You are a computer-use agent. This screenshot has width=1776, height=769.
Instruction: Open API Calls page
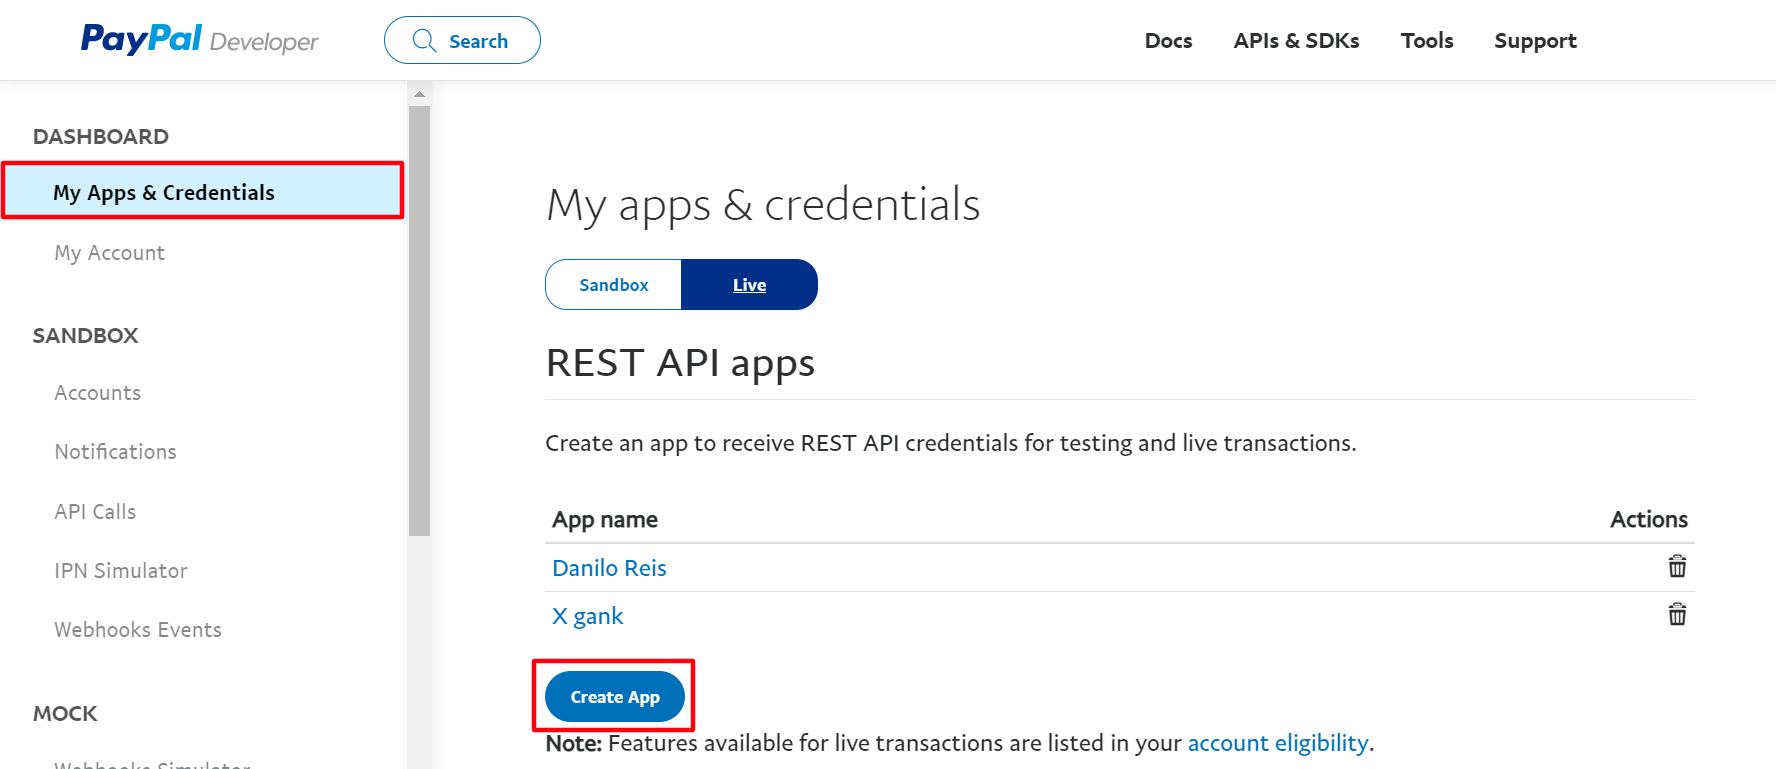[95, 512]
